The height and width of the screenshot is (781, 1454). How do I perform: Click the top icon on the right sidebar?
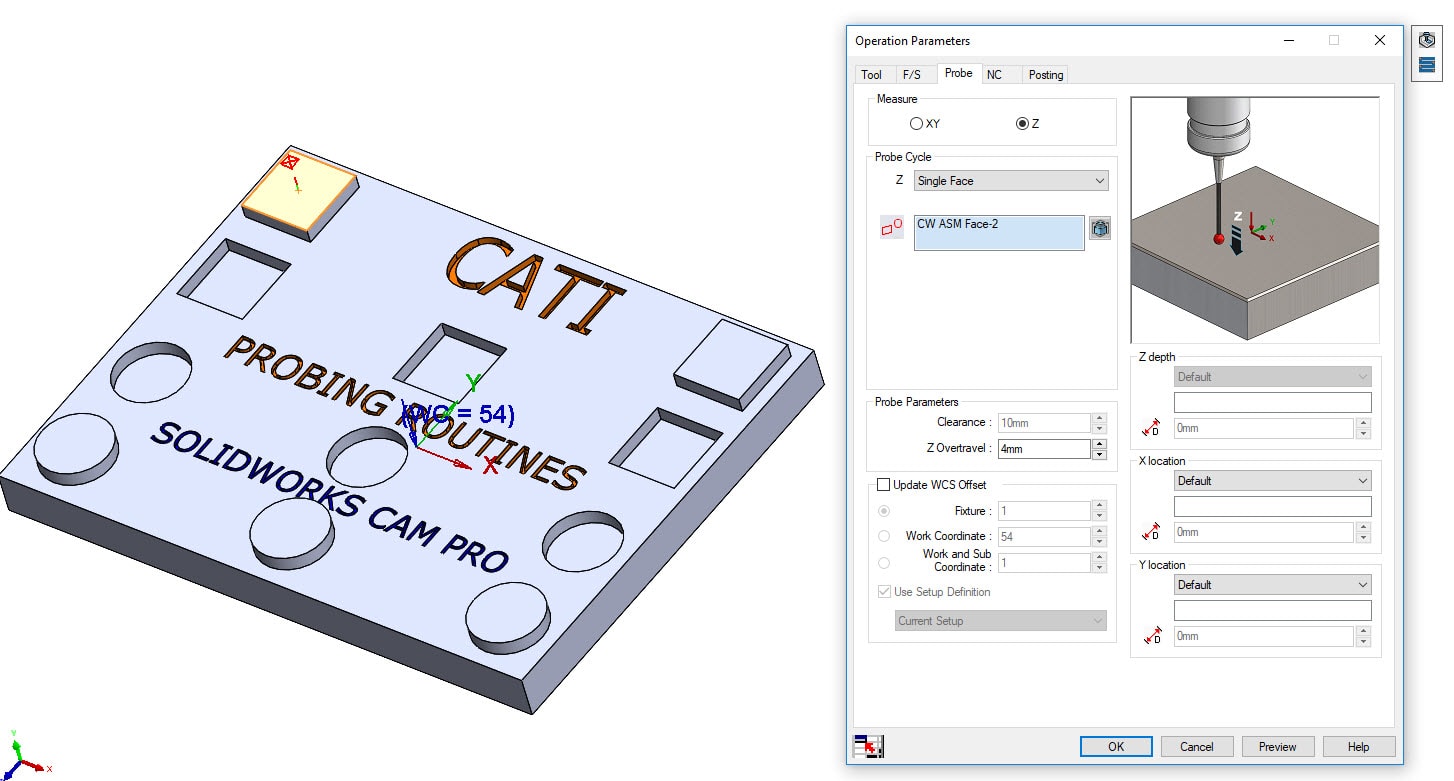pyautogui.click(x=1427, y=41)
